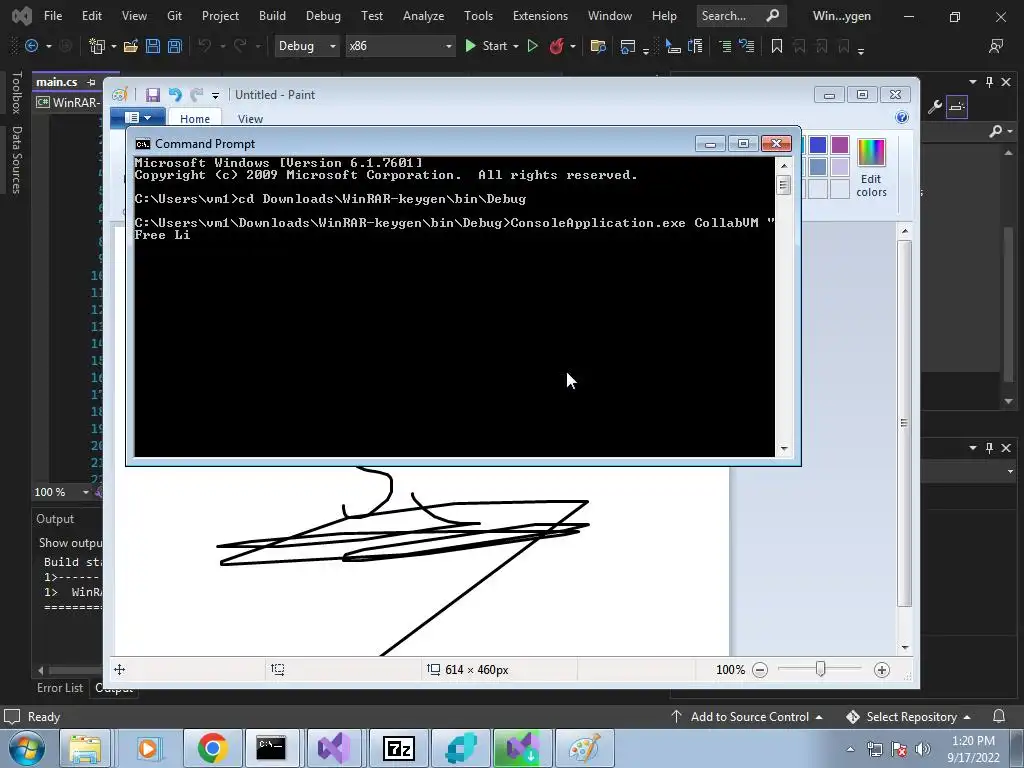Click the Command Prompt scroll down arrow
This screenshot has width=1024, height=768.
[x=784, y=449]
